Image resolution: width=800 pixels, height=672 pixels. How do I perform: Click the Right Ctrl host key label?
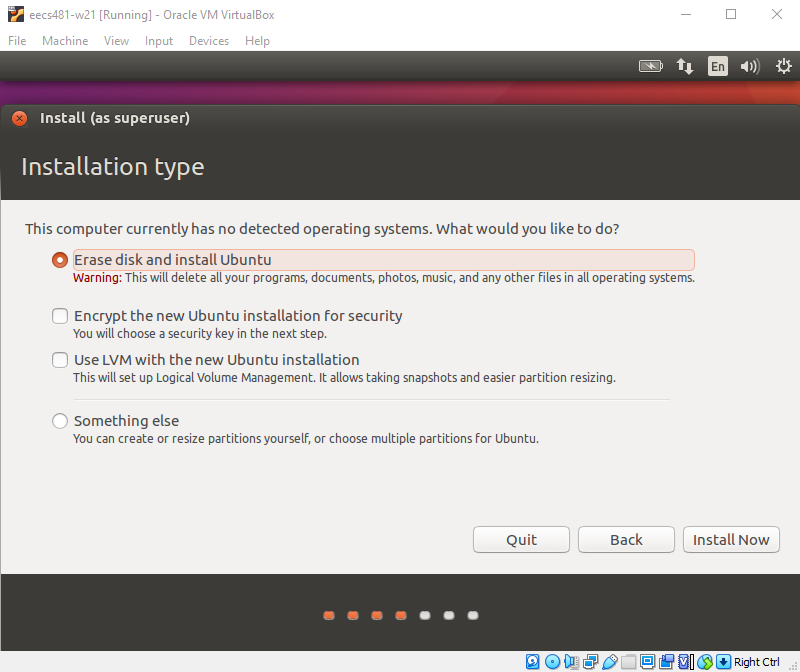[757, 662]
